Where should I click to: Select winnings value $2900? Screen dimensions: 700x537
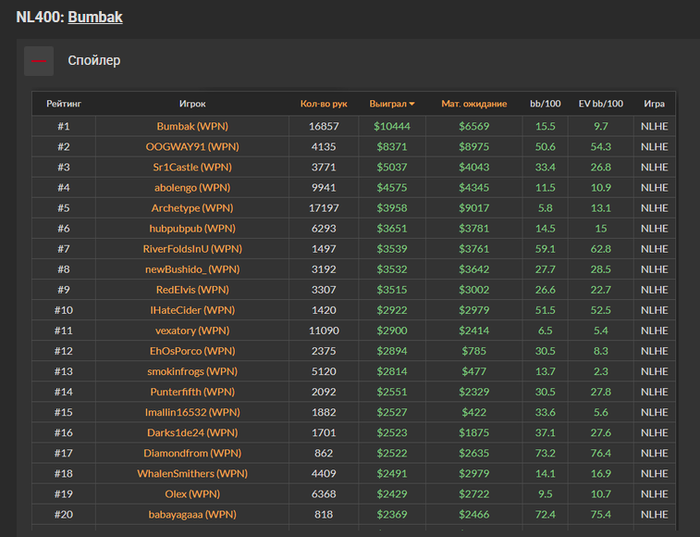[x=392, y=331]
